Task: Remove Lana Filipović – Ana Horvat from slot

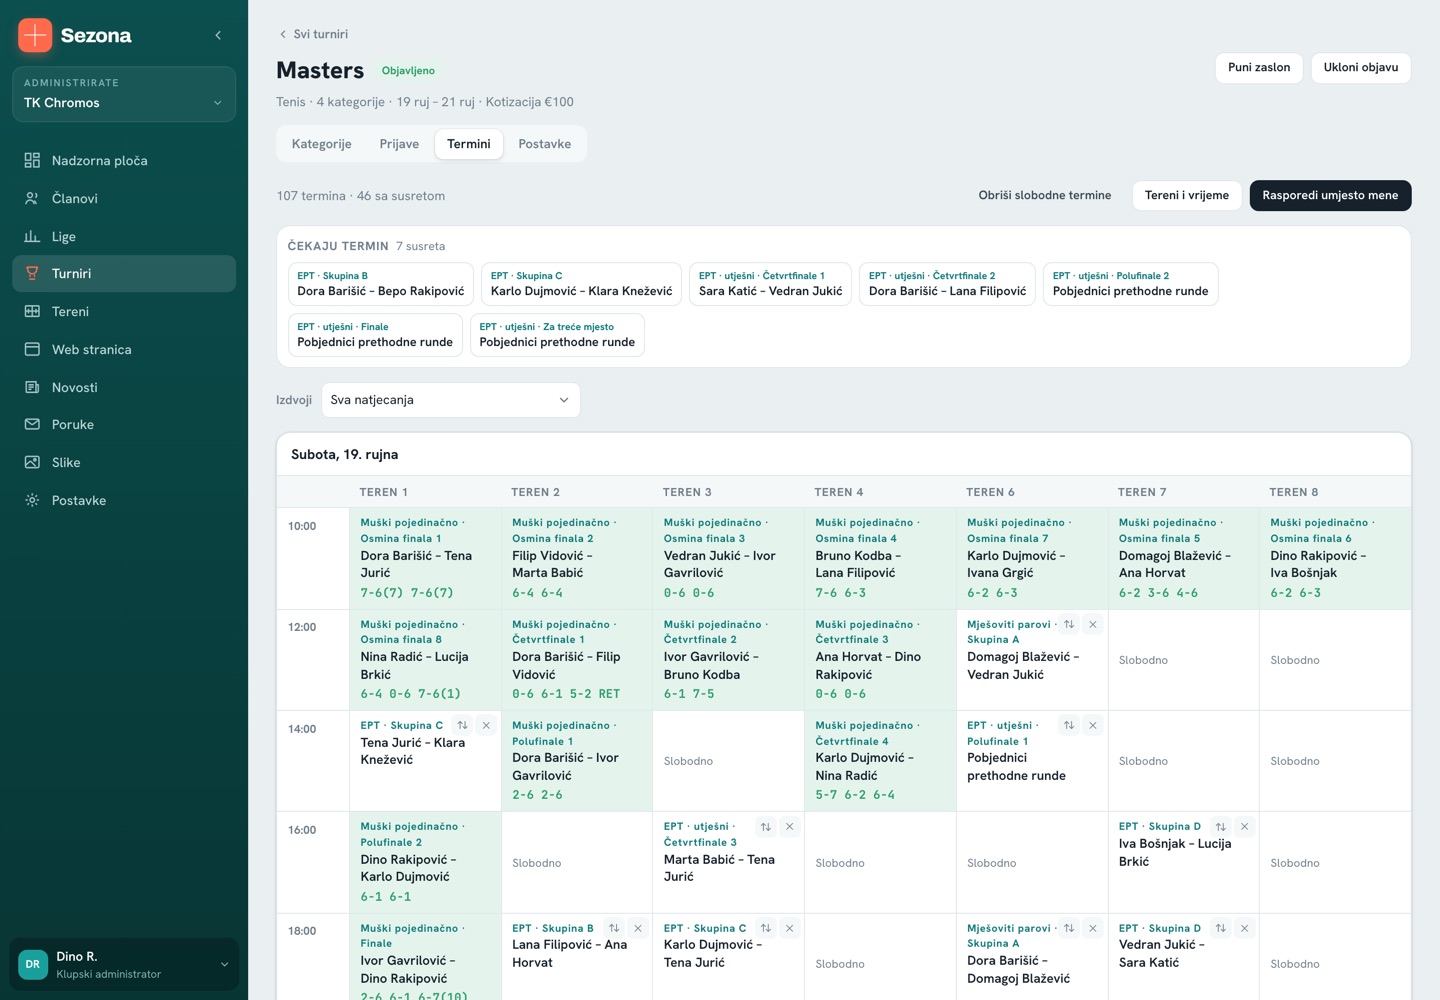Action: click(x=638, y=928)
